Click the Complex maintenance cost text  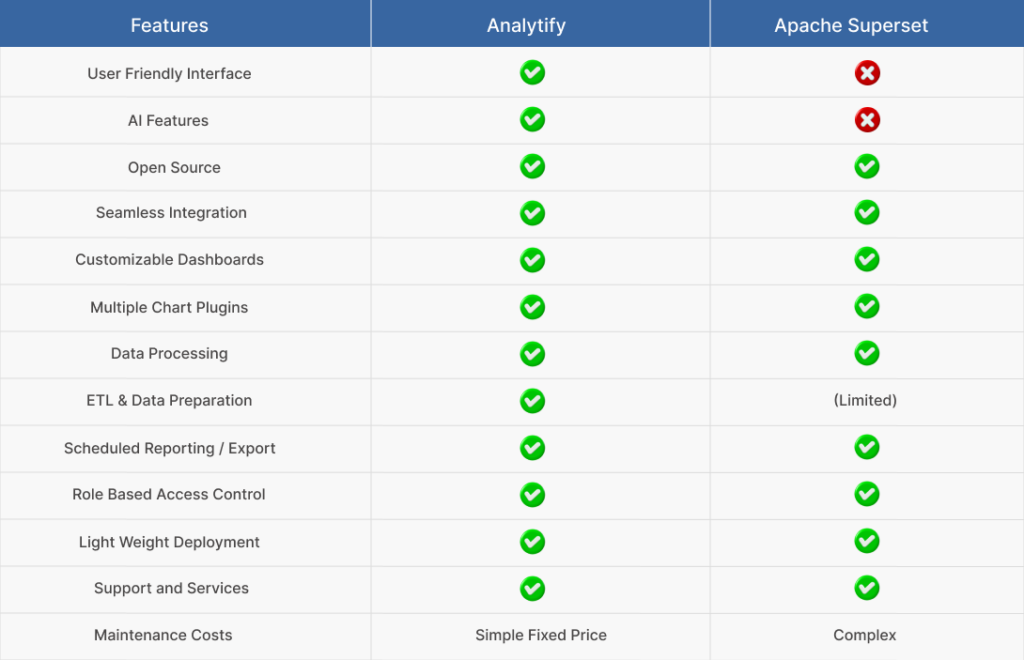(x=865, y=635)
